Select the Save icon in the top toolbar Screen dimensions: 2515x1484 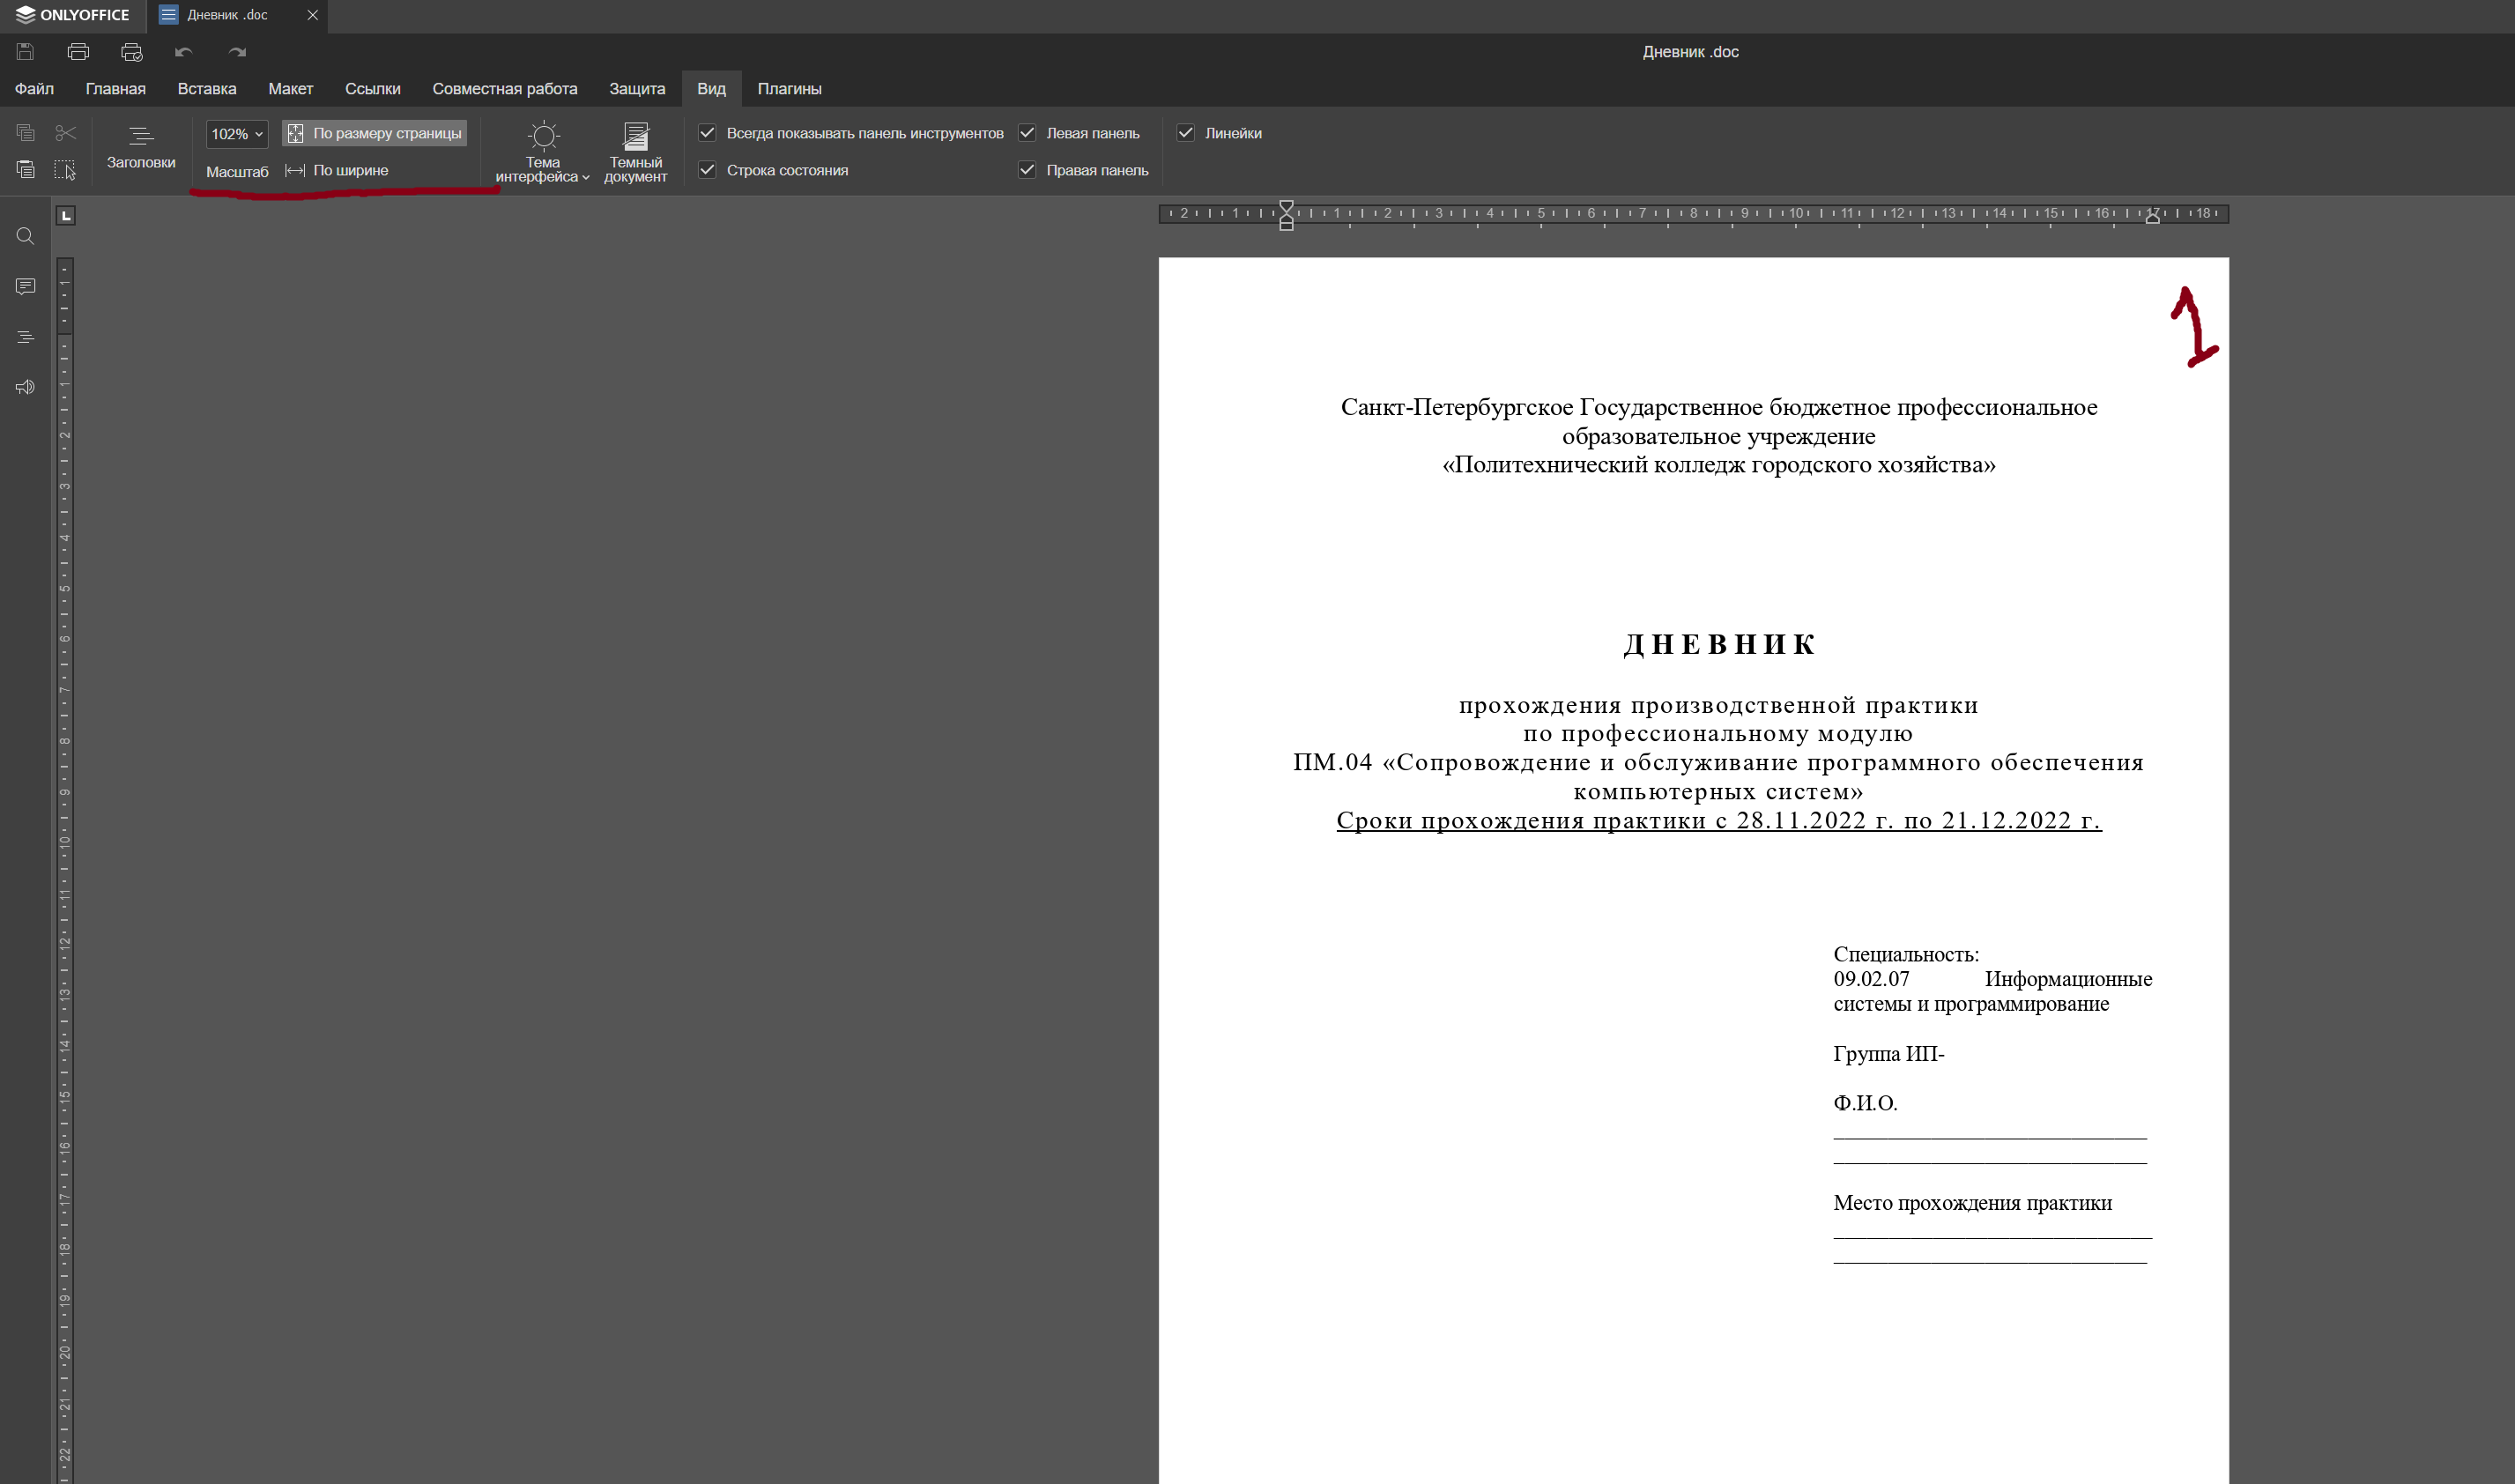pos(25,52)
